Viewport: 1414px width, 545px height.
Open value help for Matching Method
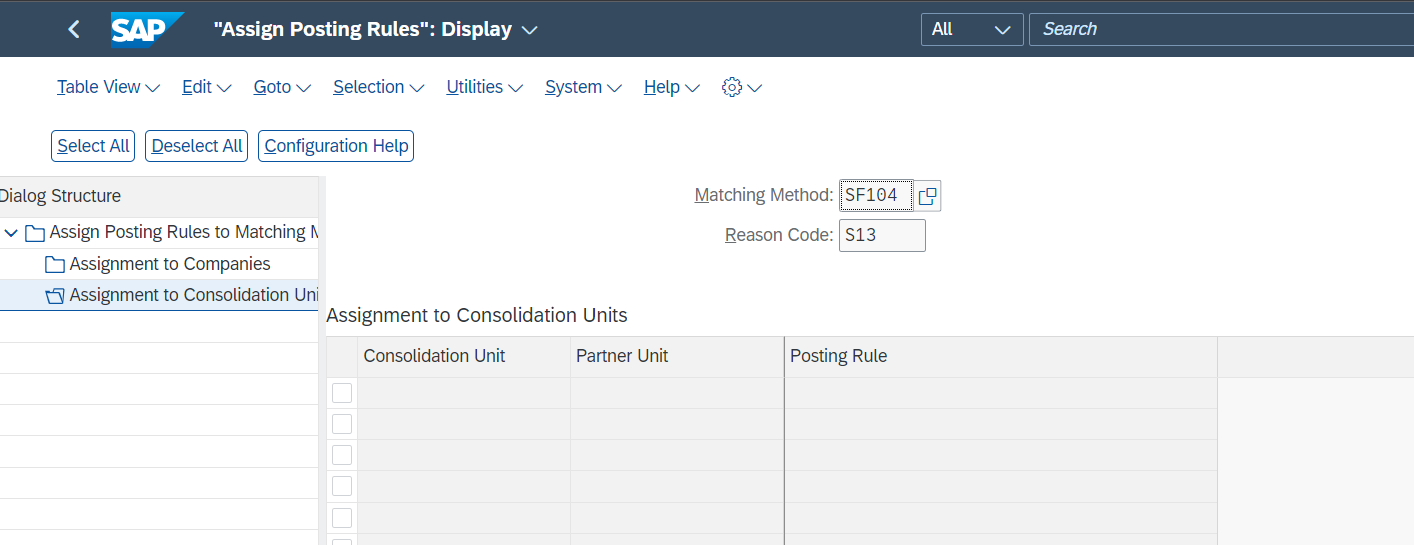coord(927,196)
